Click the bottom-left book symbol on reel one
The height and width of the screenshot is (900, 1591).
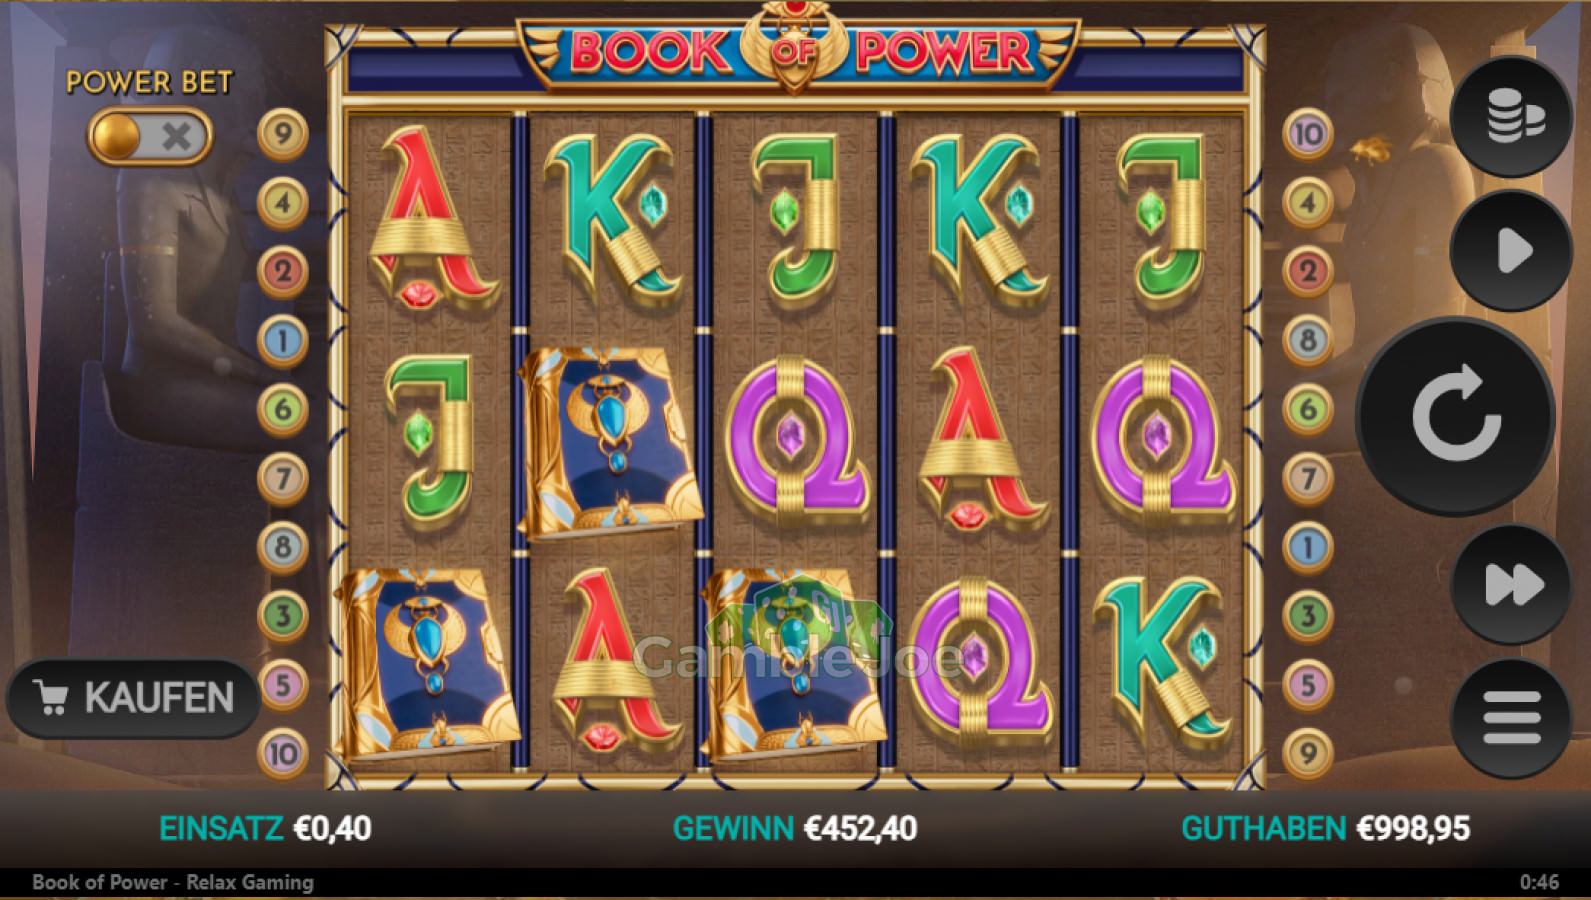pos(428,664)
